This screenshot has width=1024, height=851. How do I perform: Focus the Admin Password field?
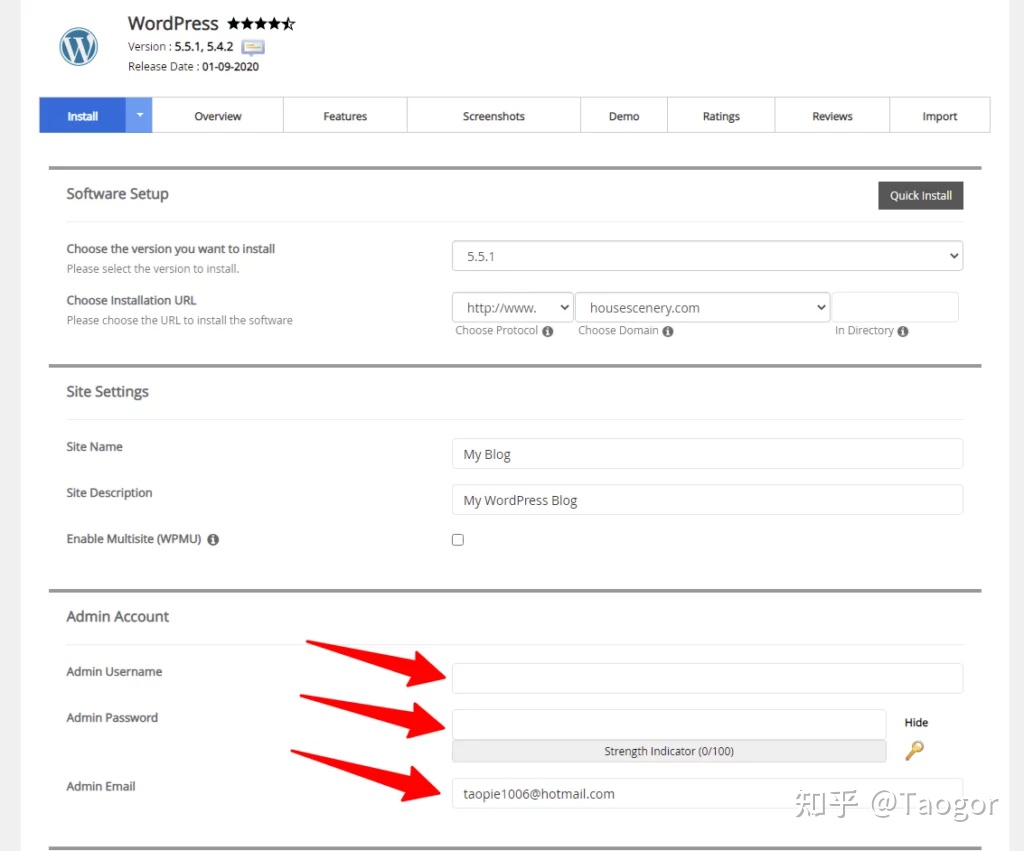669,724
